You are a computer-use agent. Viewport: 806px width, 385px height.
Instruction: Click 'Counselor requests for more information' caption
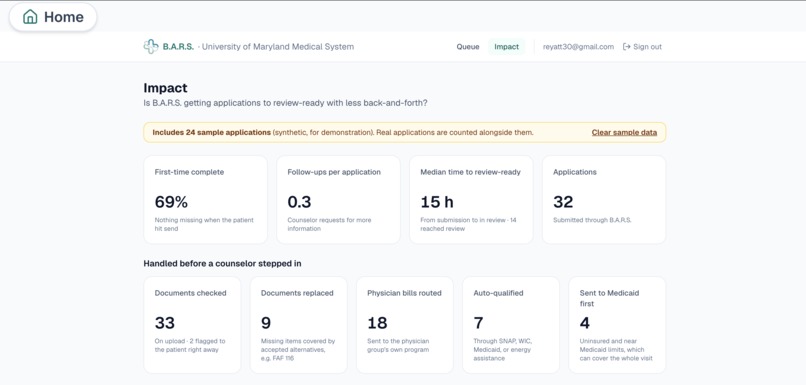tap(329, 224)
